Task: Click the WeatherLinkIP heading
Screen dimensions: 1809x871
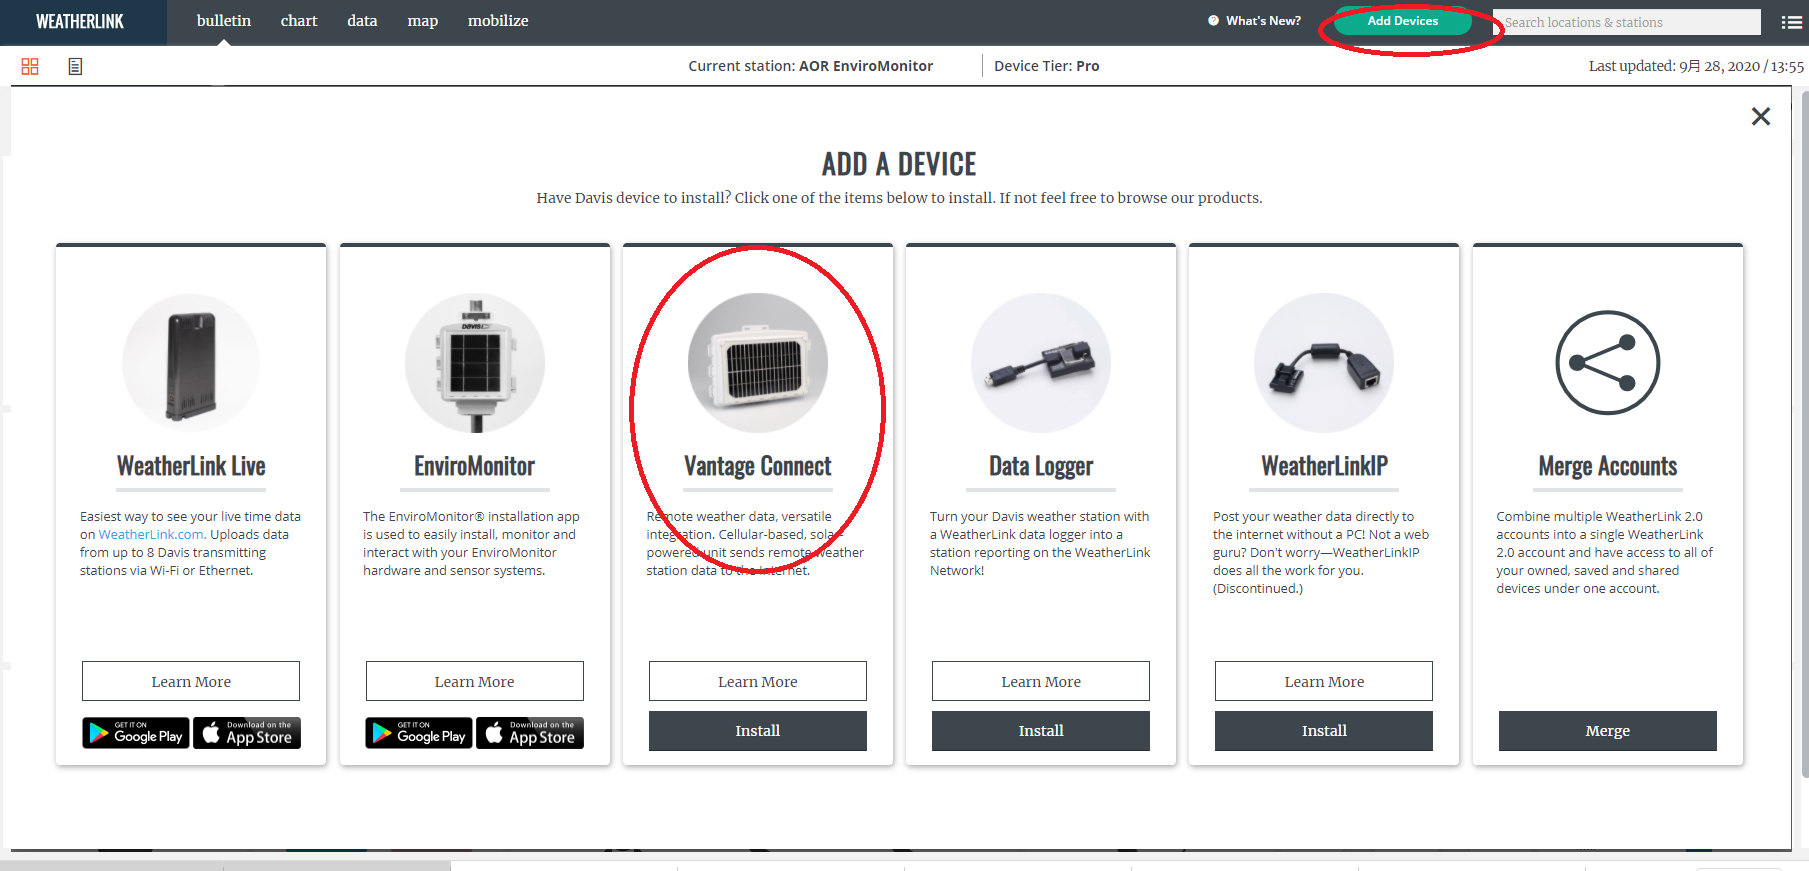Action: click(1324, 466)
